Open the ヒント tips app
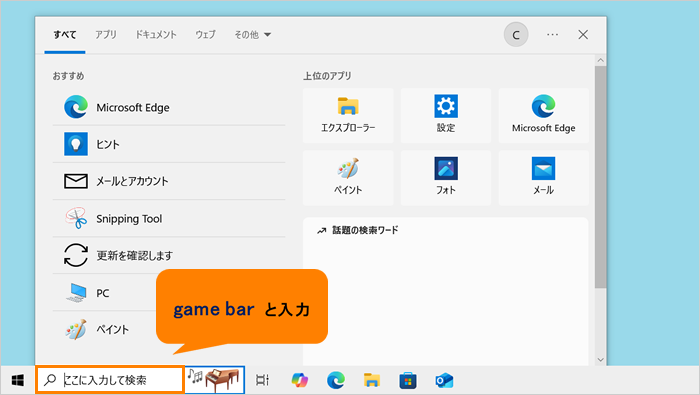 (169, 144)
